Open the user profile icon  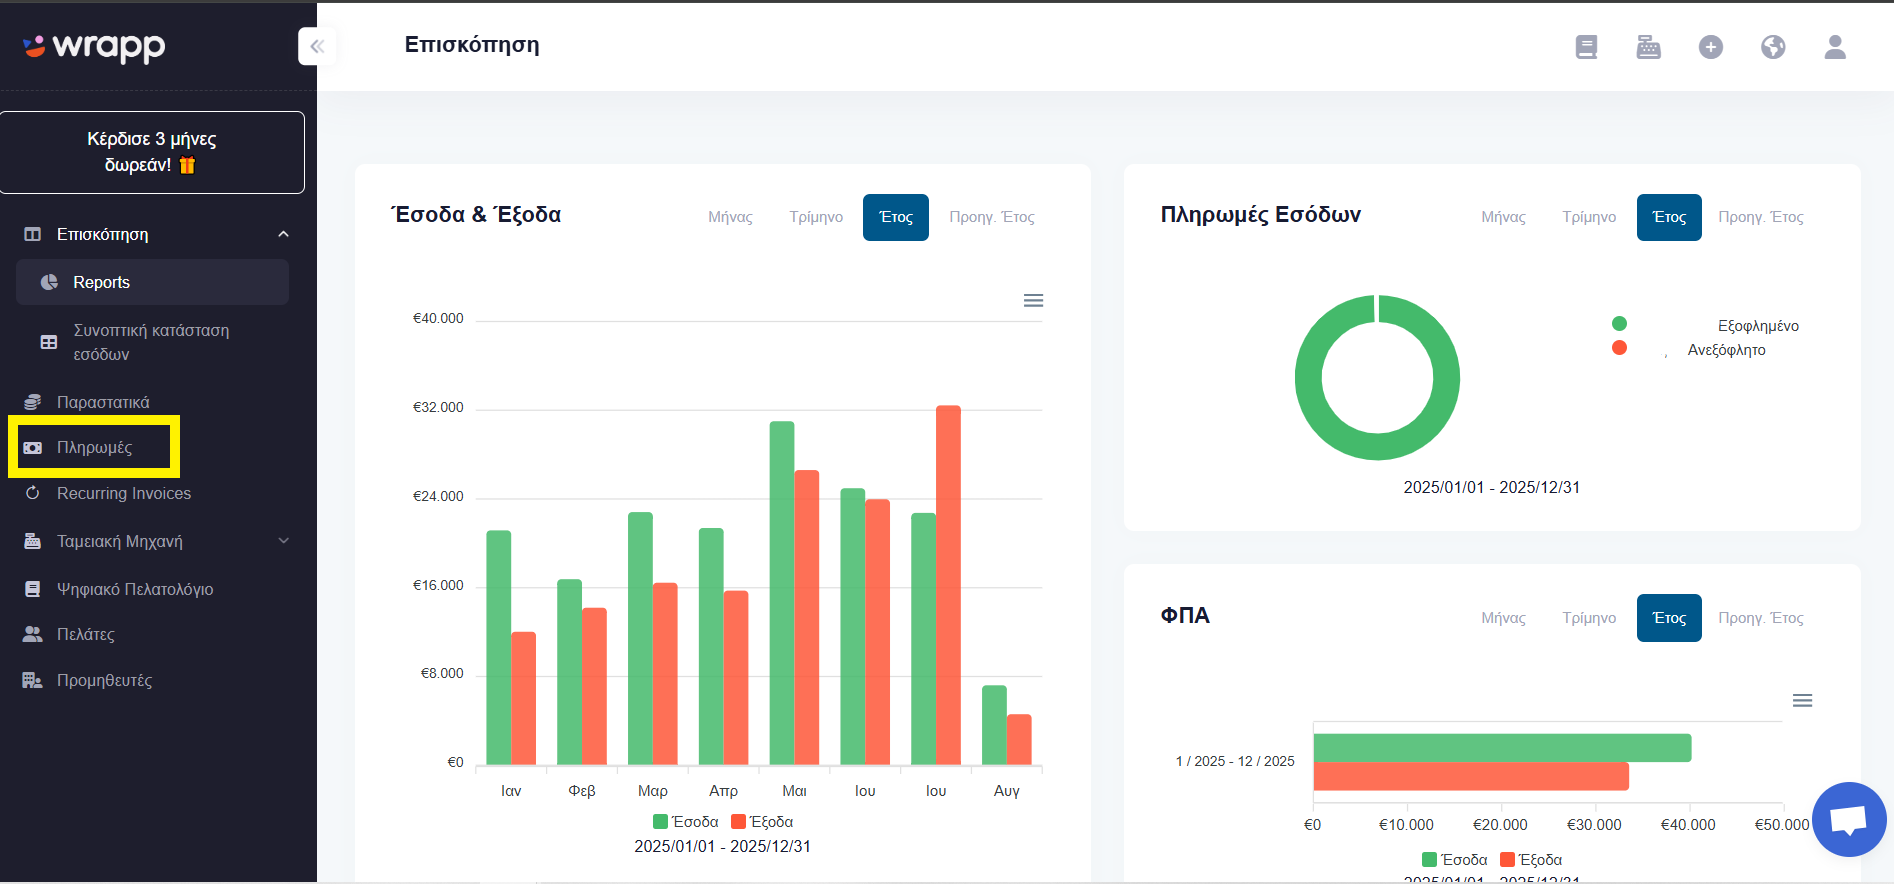(x=1835, y=47)
